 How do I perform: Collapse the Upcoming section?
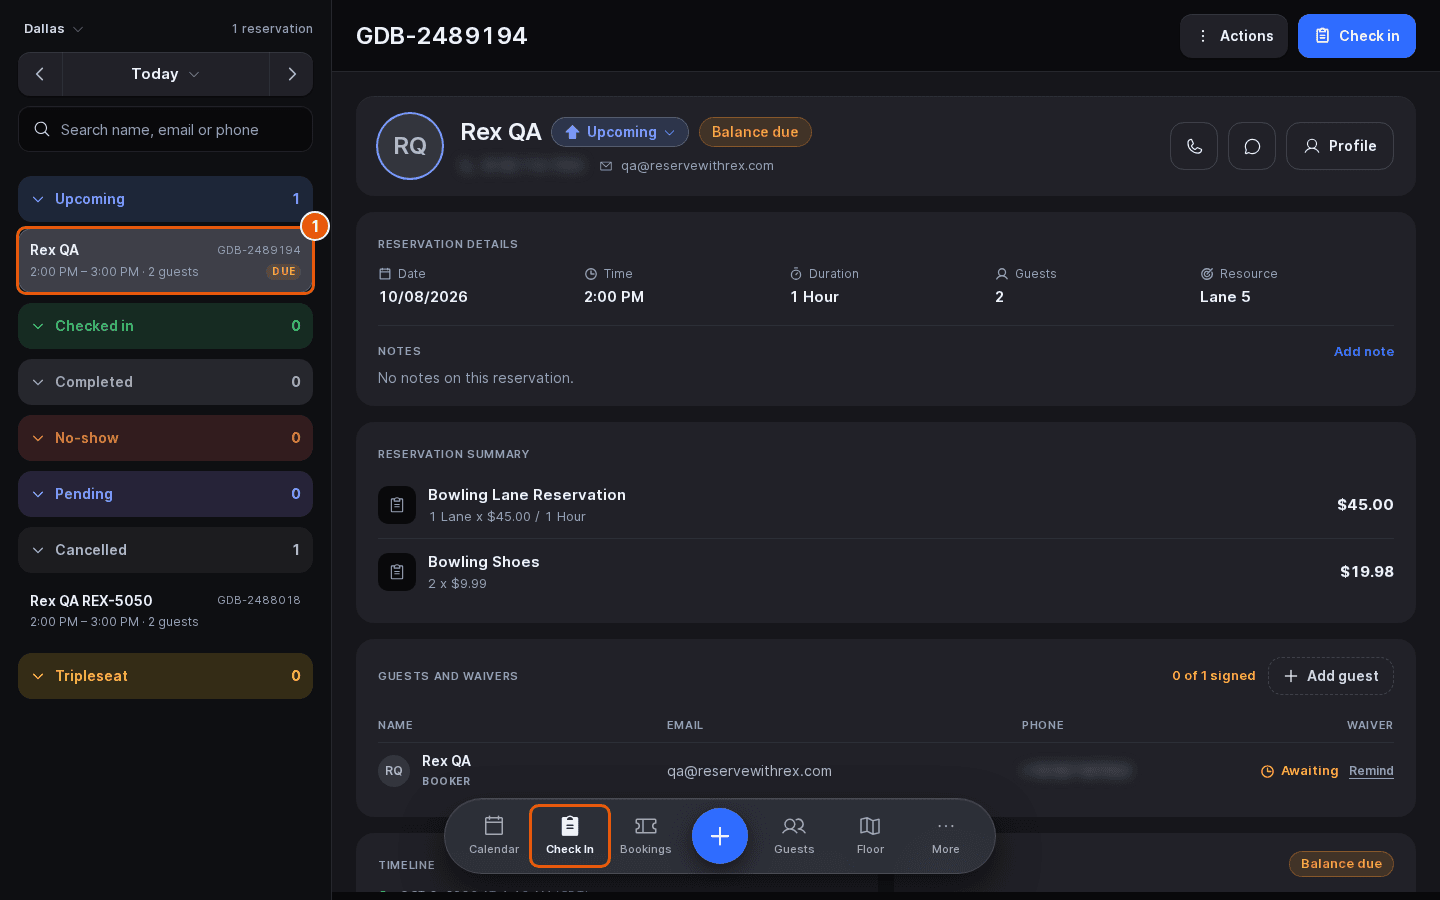[x=166, y=199]
